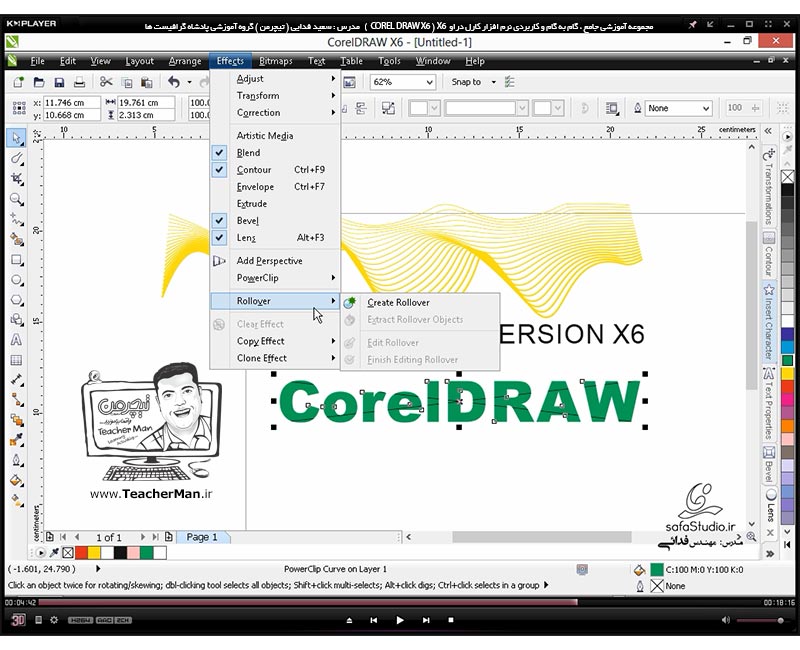Click the object width field 19.761 cm

[x=146, y=103]
